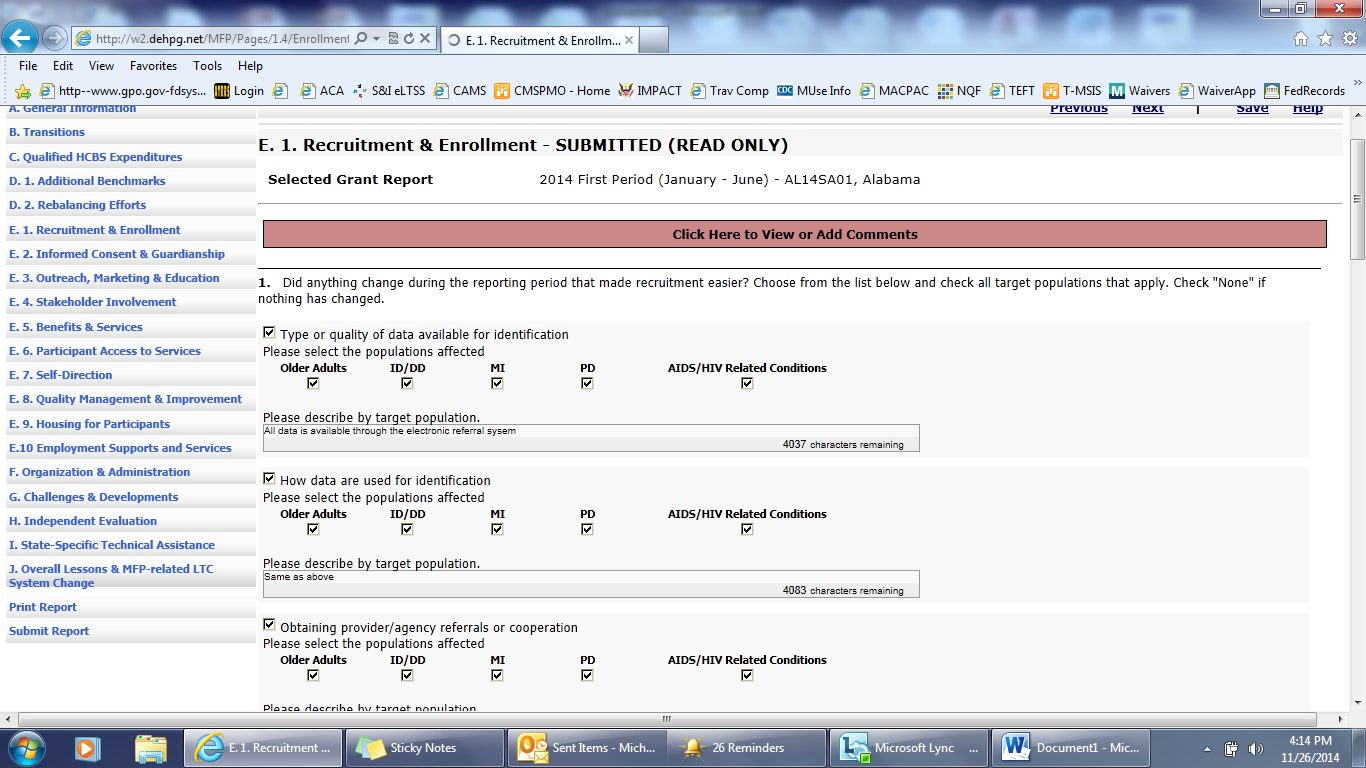The image size is (1366, 768).
Task: Open the FedRecords favorite
Action: tap(1305, 91)
